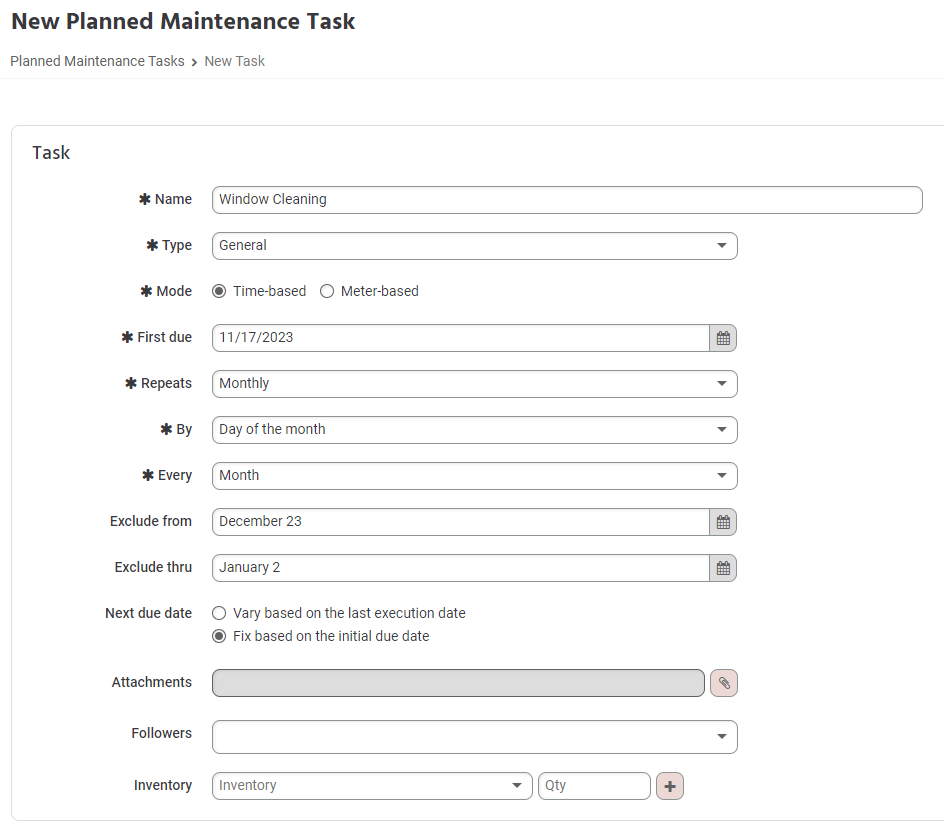Expand the Every dropdown showing Month
Screen dimensions: 944x834
click(x=474, y=476)
